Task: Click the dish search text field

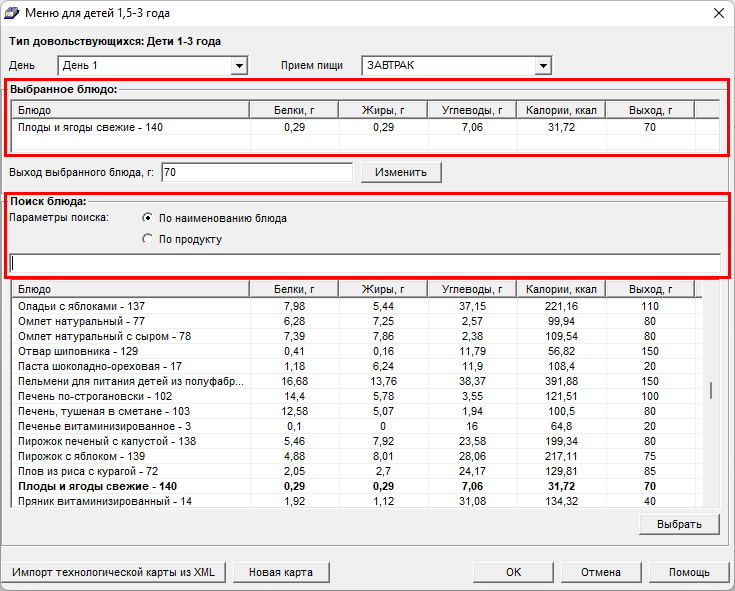Action: click(365, 263)
